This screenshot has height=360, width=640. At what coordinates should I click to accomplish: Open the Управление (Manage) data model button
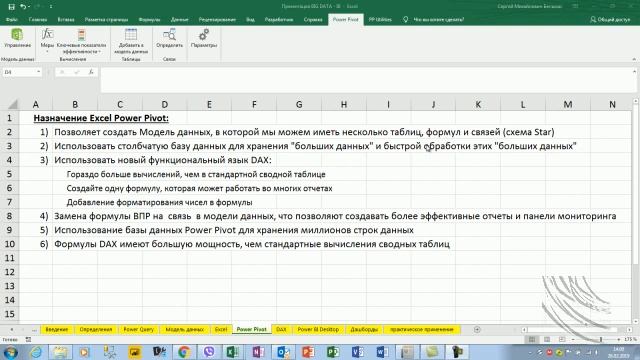17,38
